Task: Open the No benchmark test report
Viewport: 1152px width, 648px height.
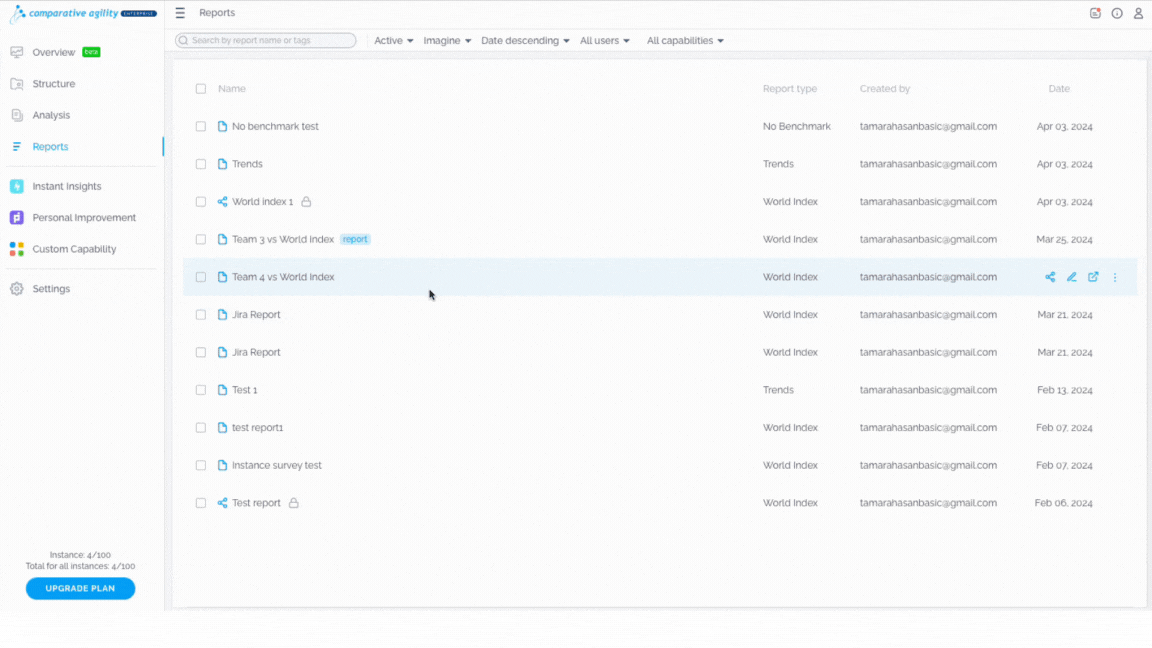Action: coord(276,126)
